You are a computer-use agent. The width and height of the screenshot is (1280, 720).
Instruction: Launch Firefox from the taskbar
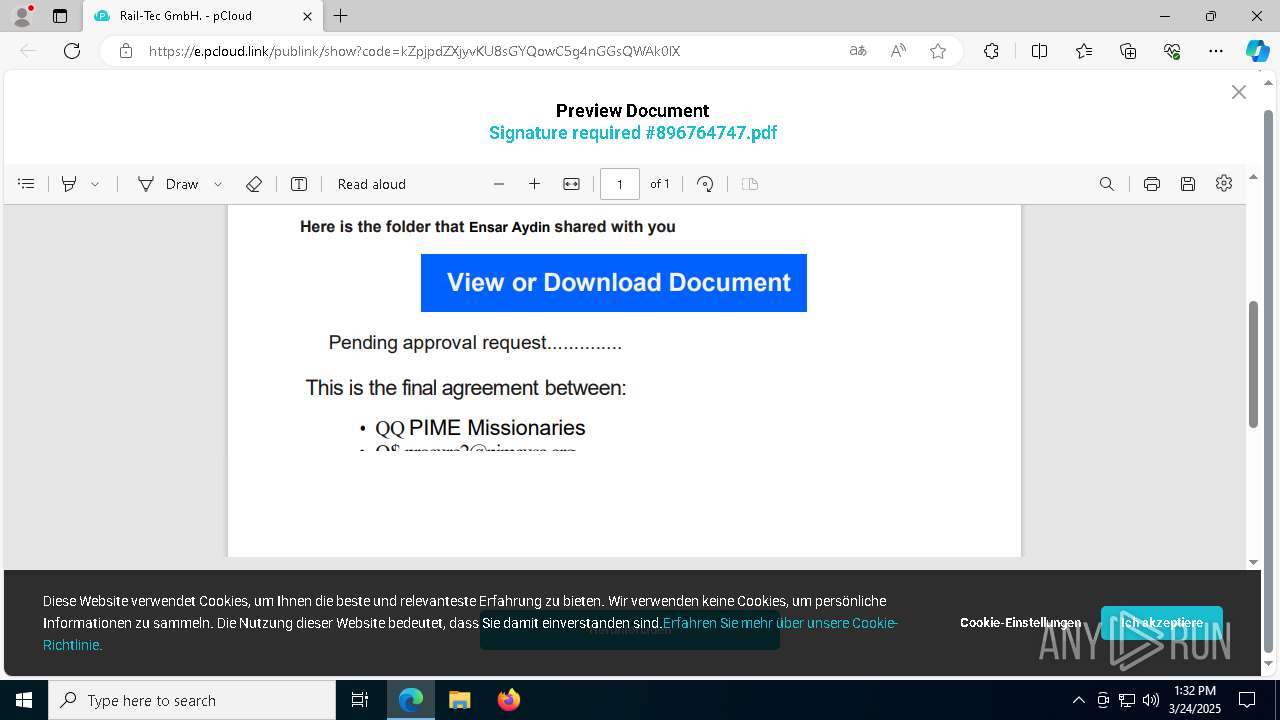508,700
